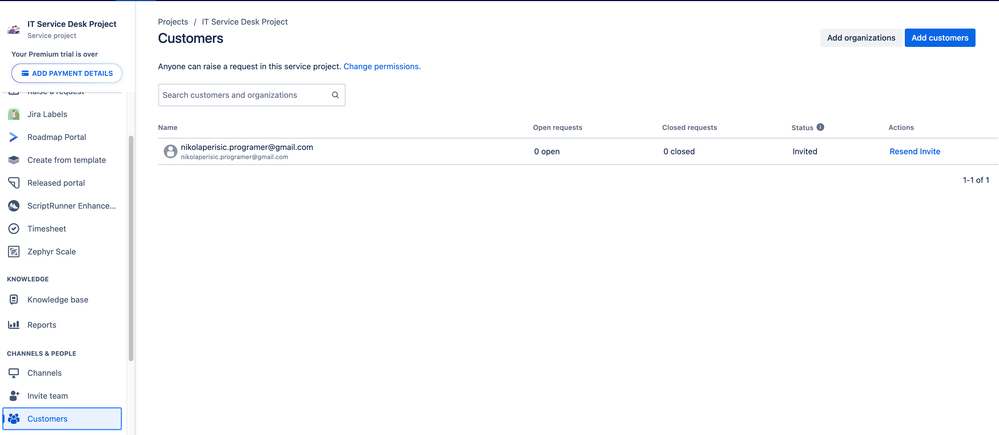Click the Add organizations button
The height and width of the screenshot is (435, 999).
(861, 38)
